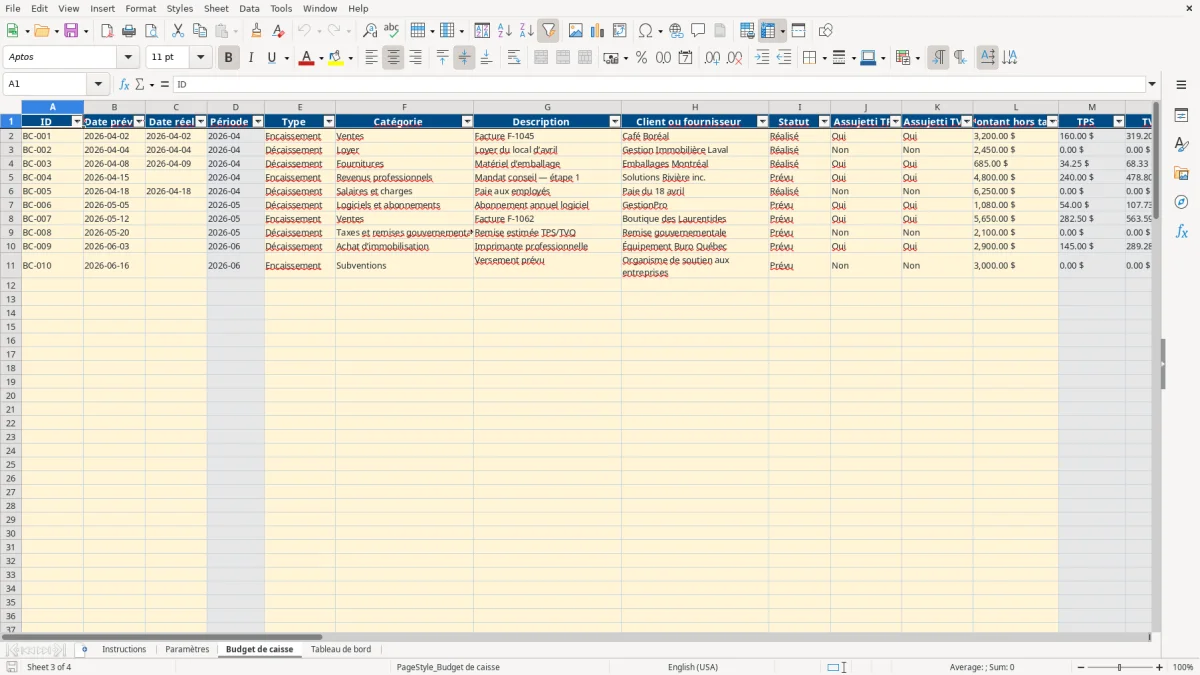Click the Split Window icon
The width and height of the screenshot is (1200, 675).
pos(798,31)
